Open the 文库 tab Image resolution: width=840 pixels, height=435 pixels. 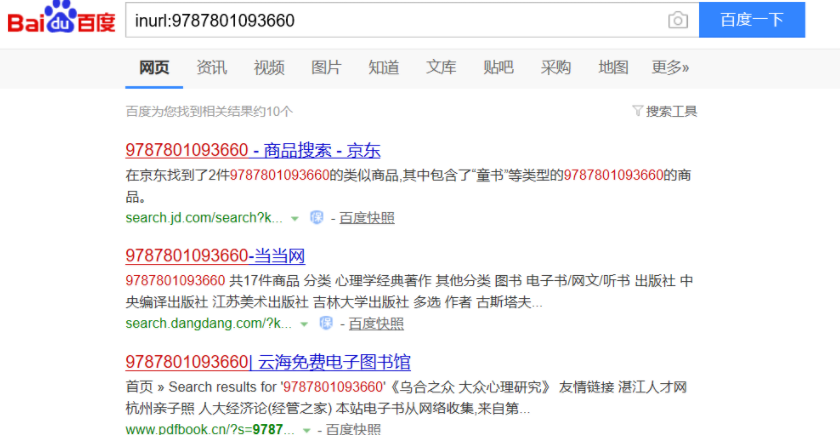click(x=441, y=68)
